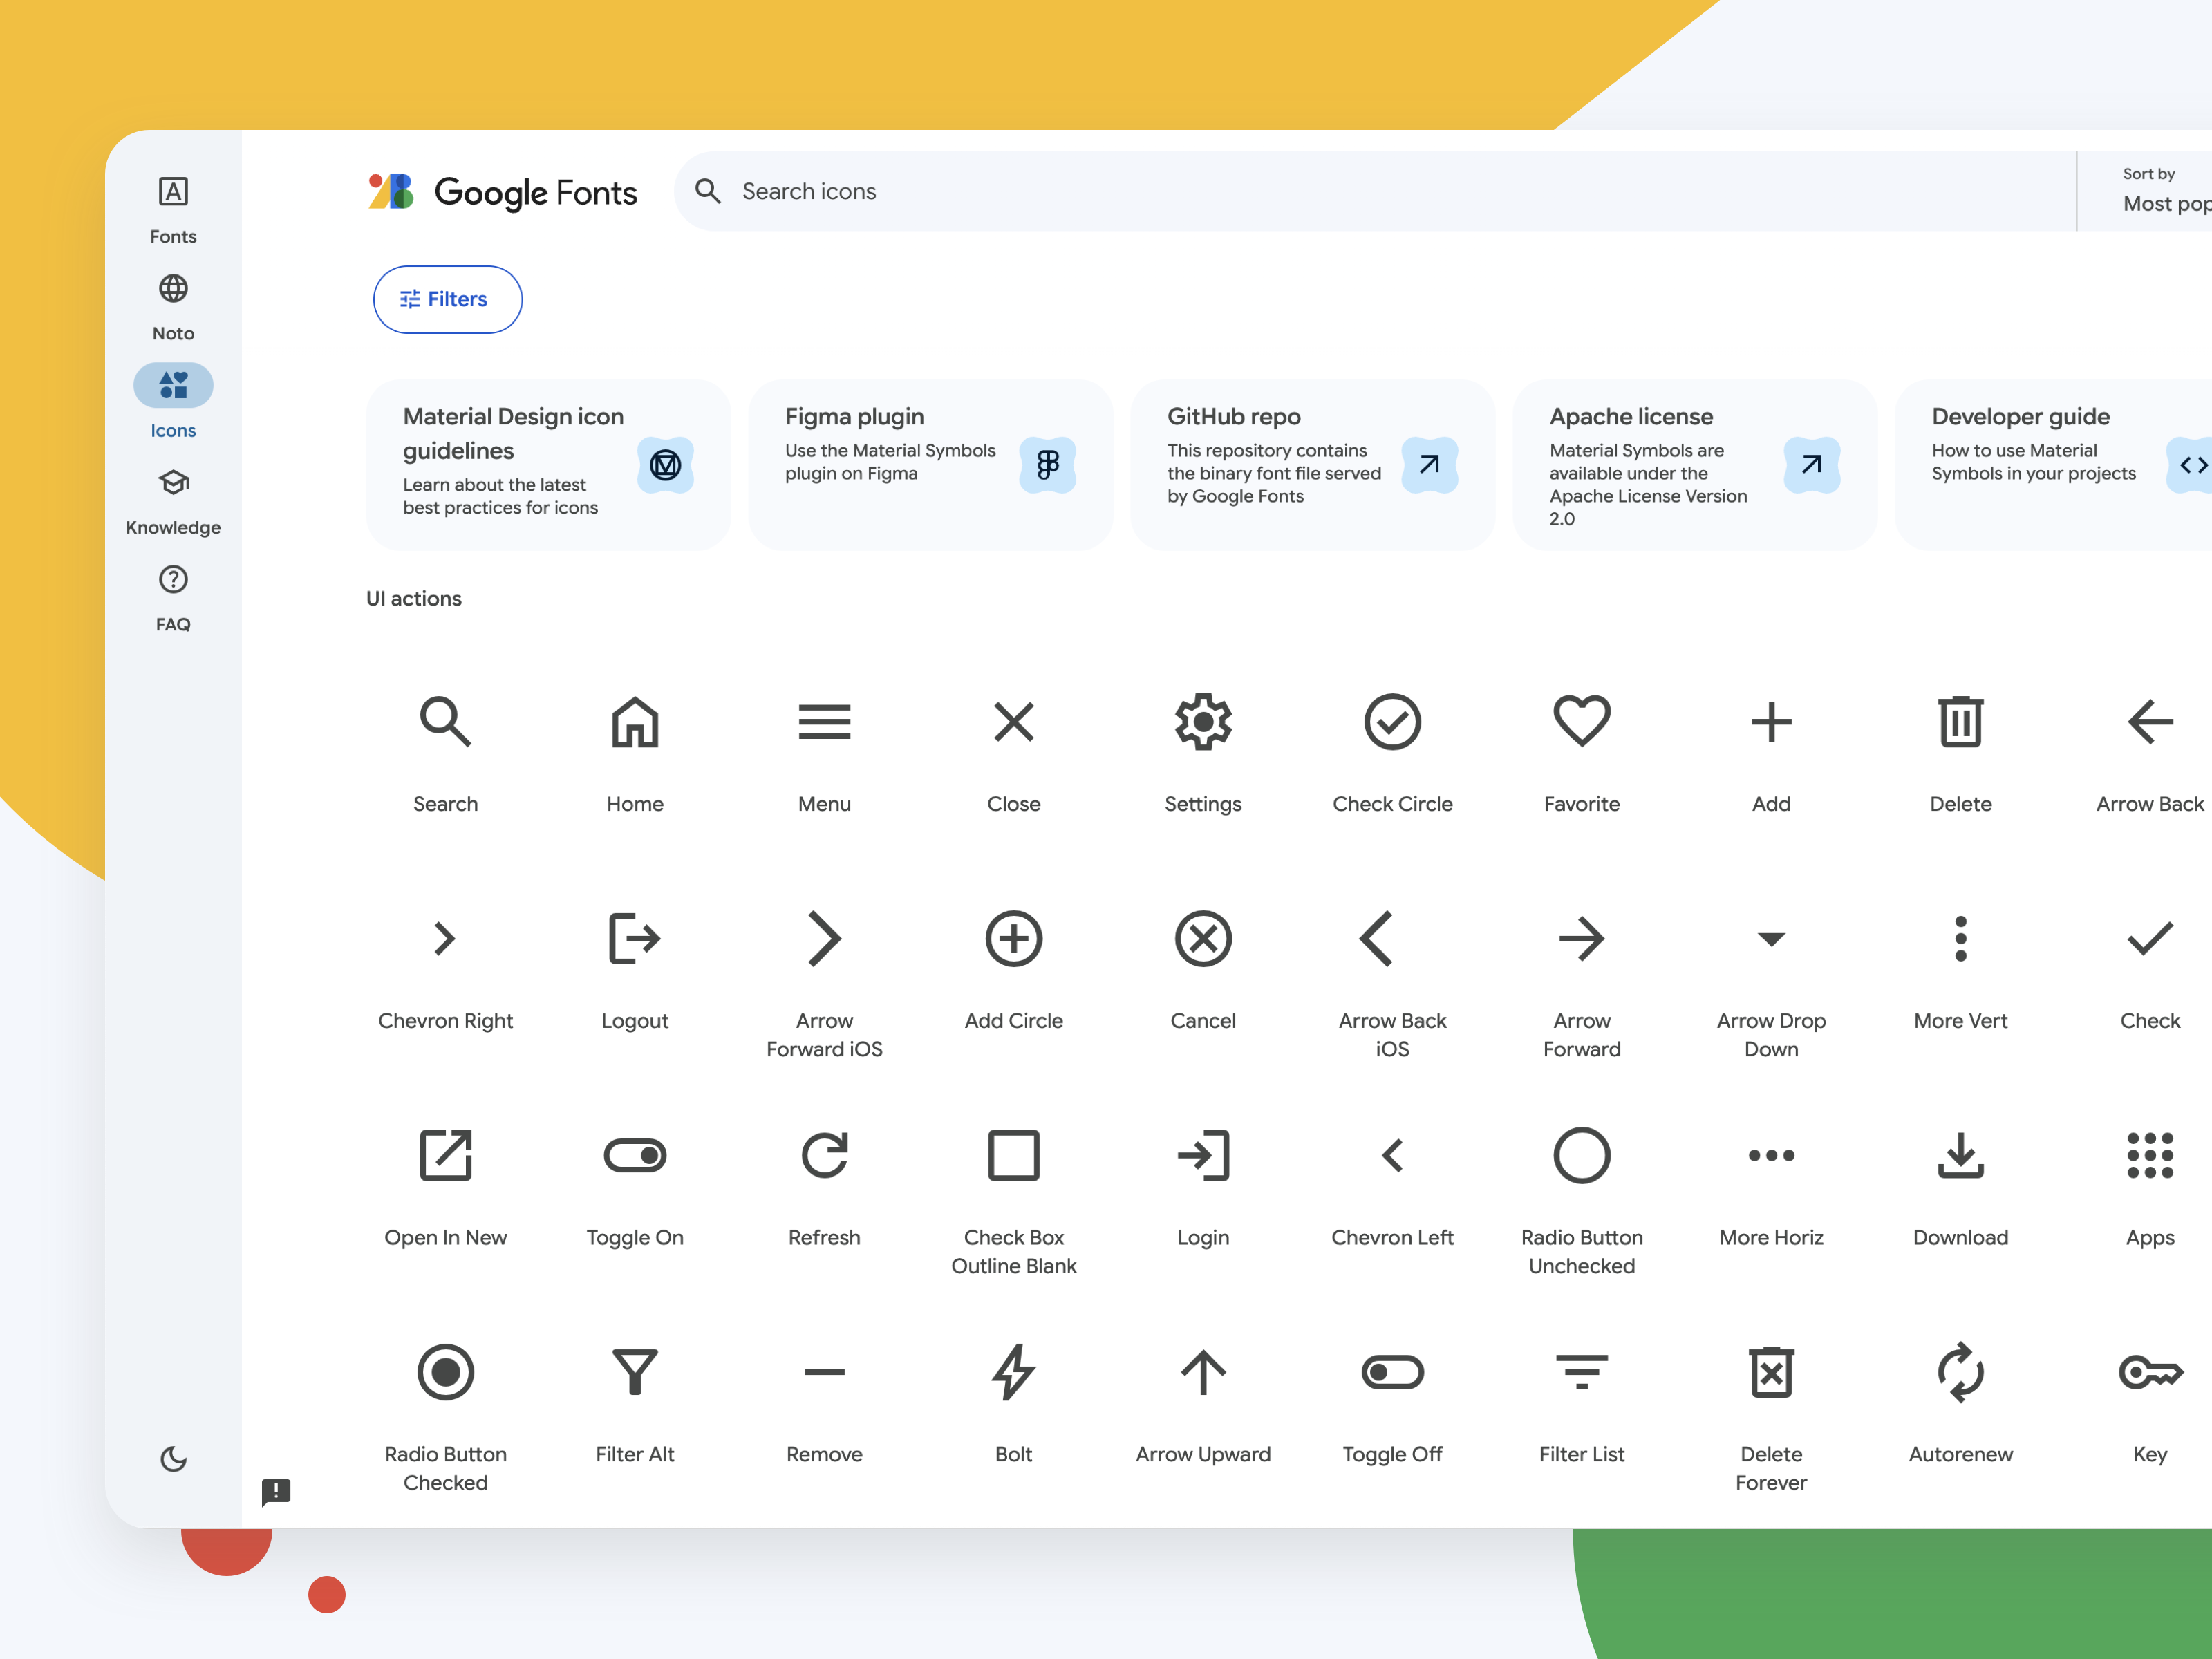Screen dimensions: 2212x1659
Task: Open the Fonts section in sidebar
Action: [173, 210]
